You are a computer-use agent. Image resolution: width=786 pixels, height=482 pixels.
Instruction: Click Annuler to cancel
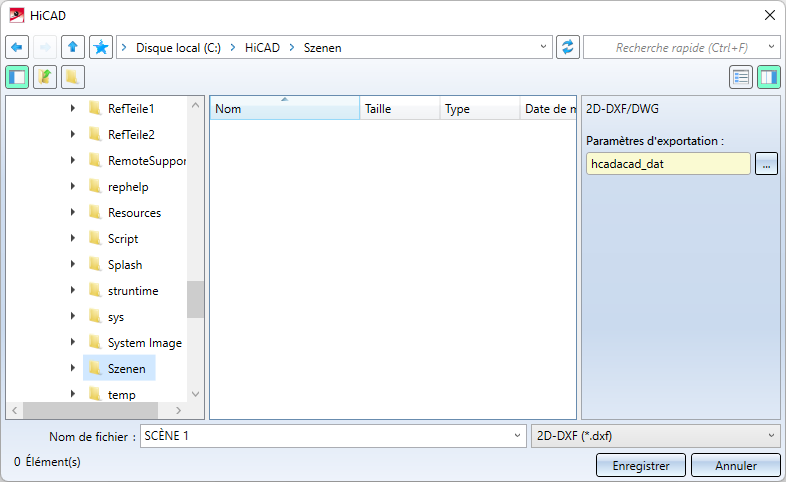(736, 465)
